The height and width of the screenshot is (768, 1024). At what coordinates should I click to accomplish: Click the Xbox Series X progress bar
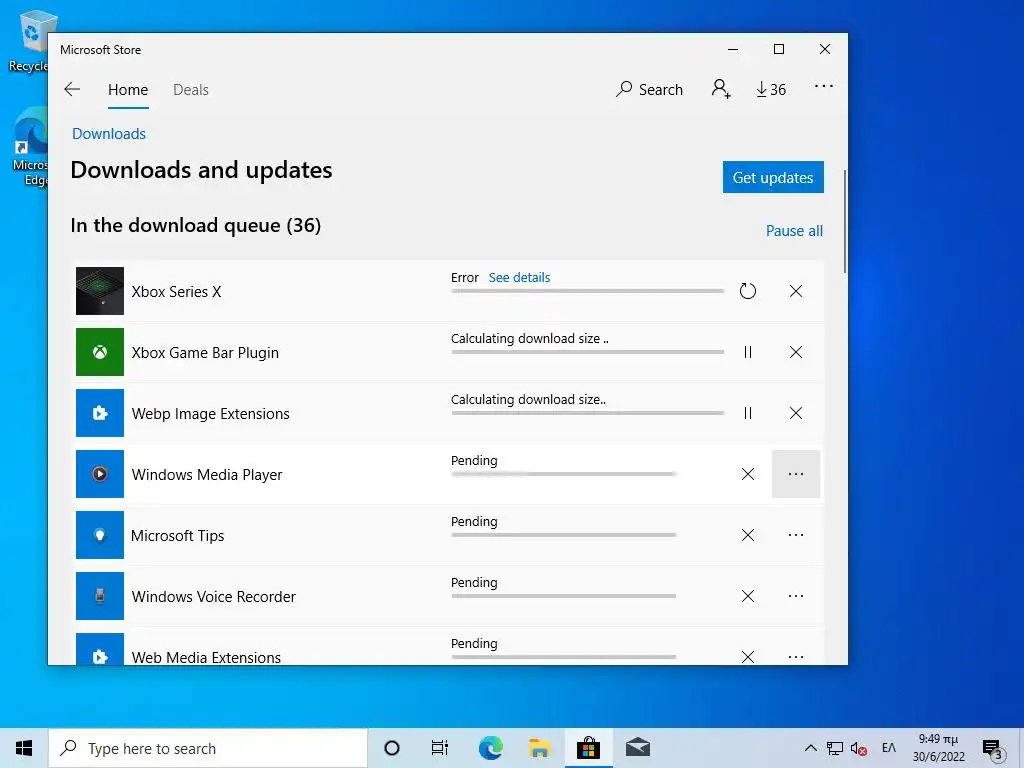point(588,291)
